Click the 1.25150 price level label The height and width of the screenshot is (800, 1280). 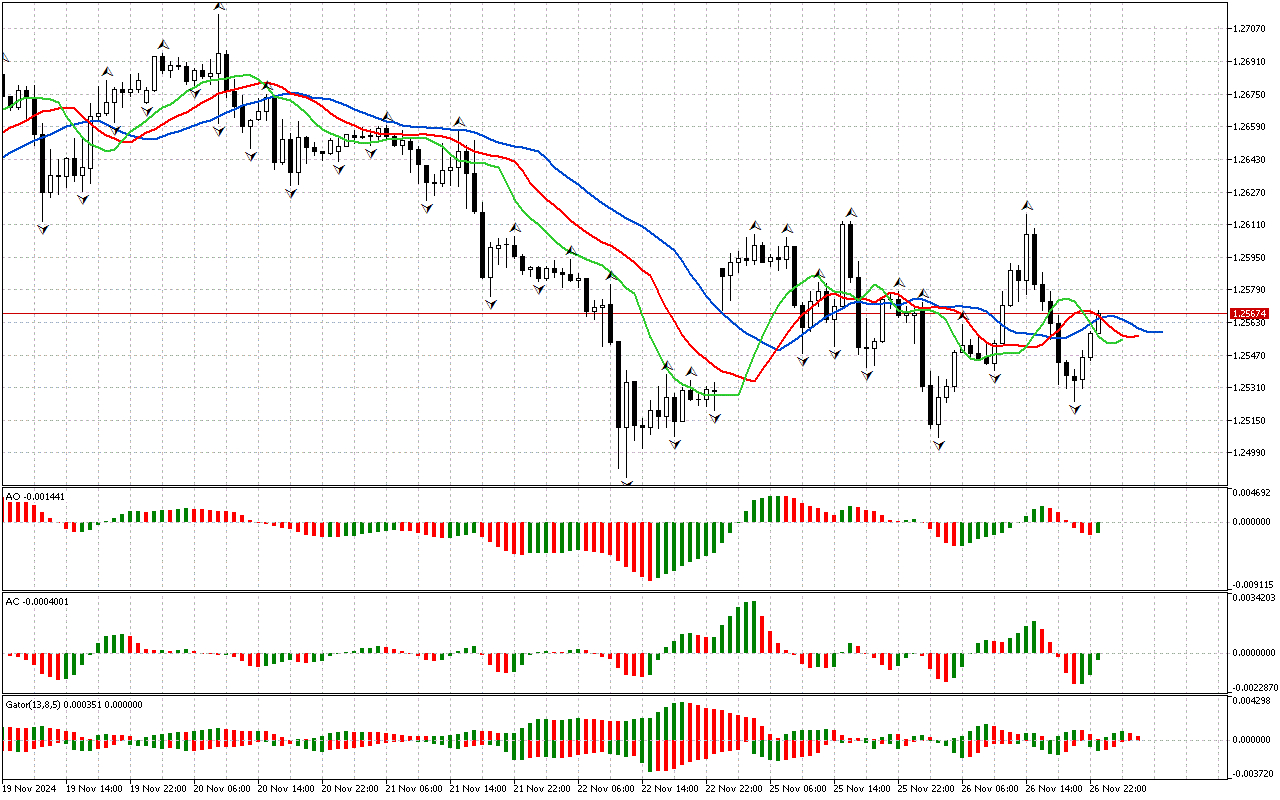click(x=1251, y=421)
